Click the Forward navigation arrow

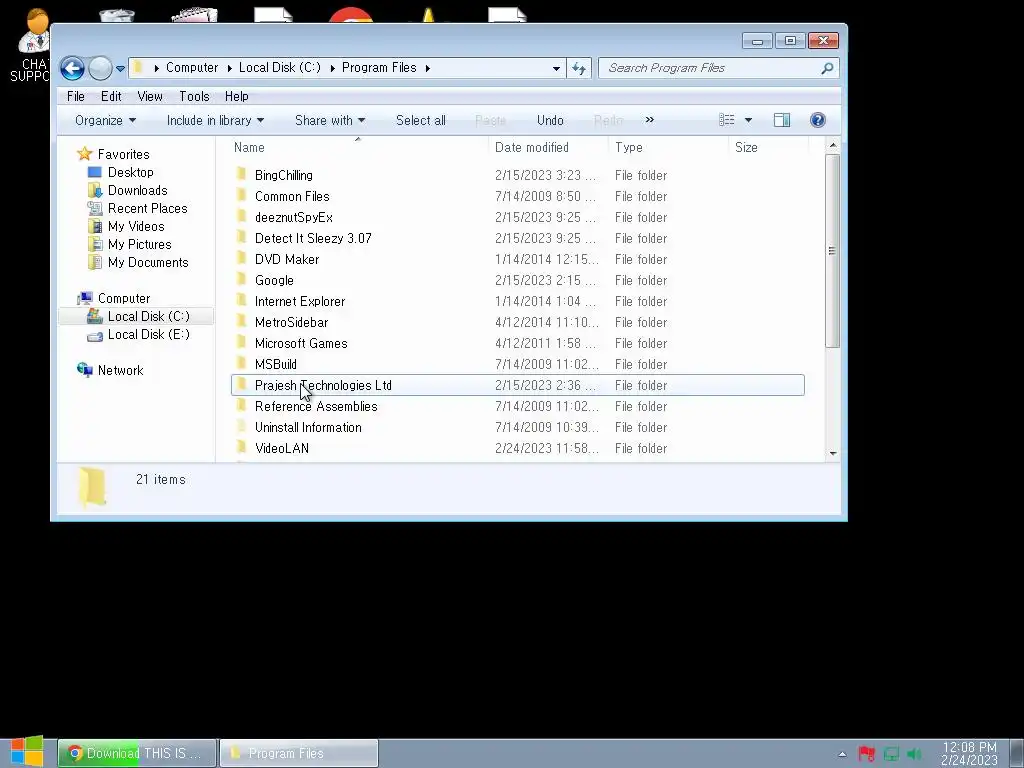[100, 68]
